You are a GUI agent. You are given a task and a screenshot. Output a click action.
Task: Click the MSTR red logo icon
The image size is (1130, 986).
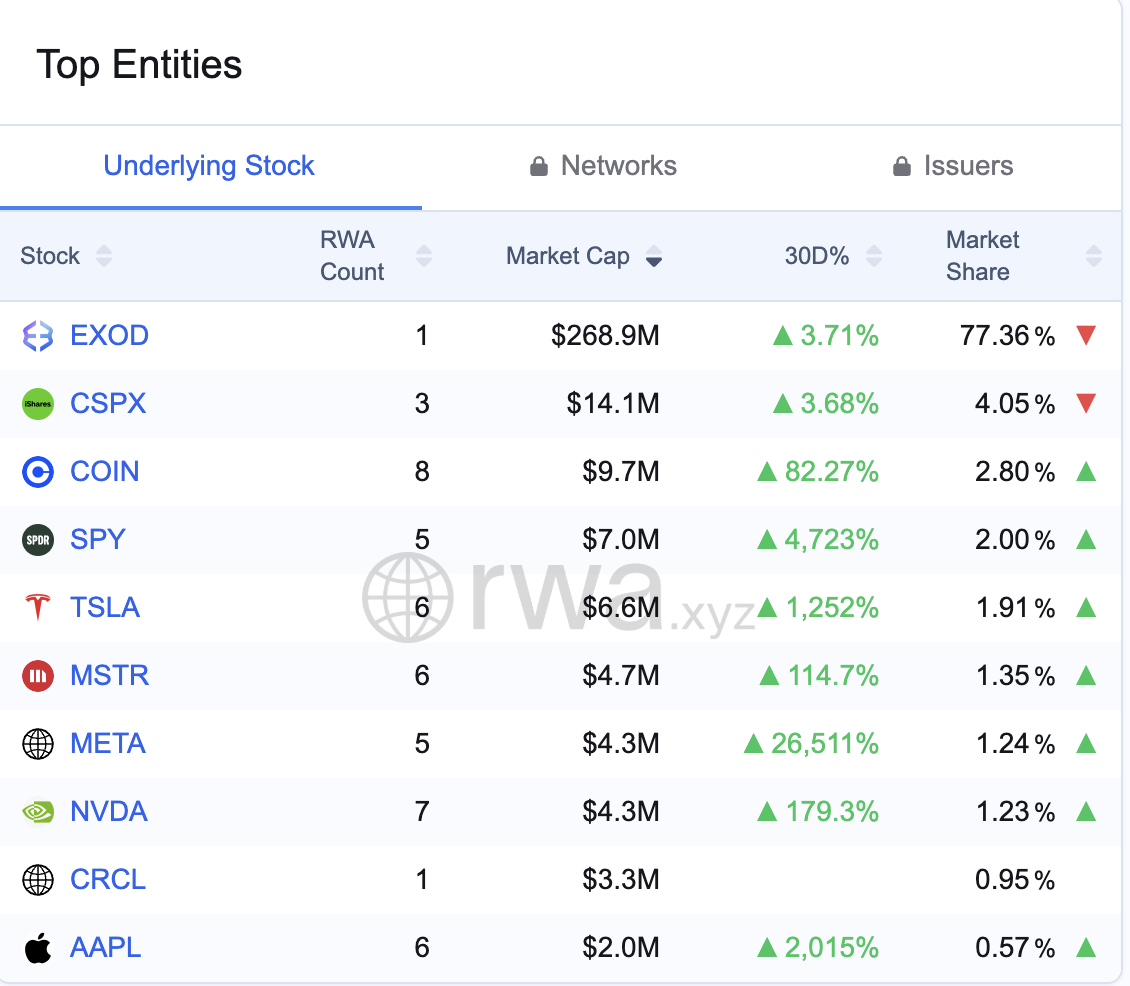pos(37,676)
